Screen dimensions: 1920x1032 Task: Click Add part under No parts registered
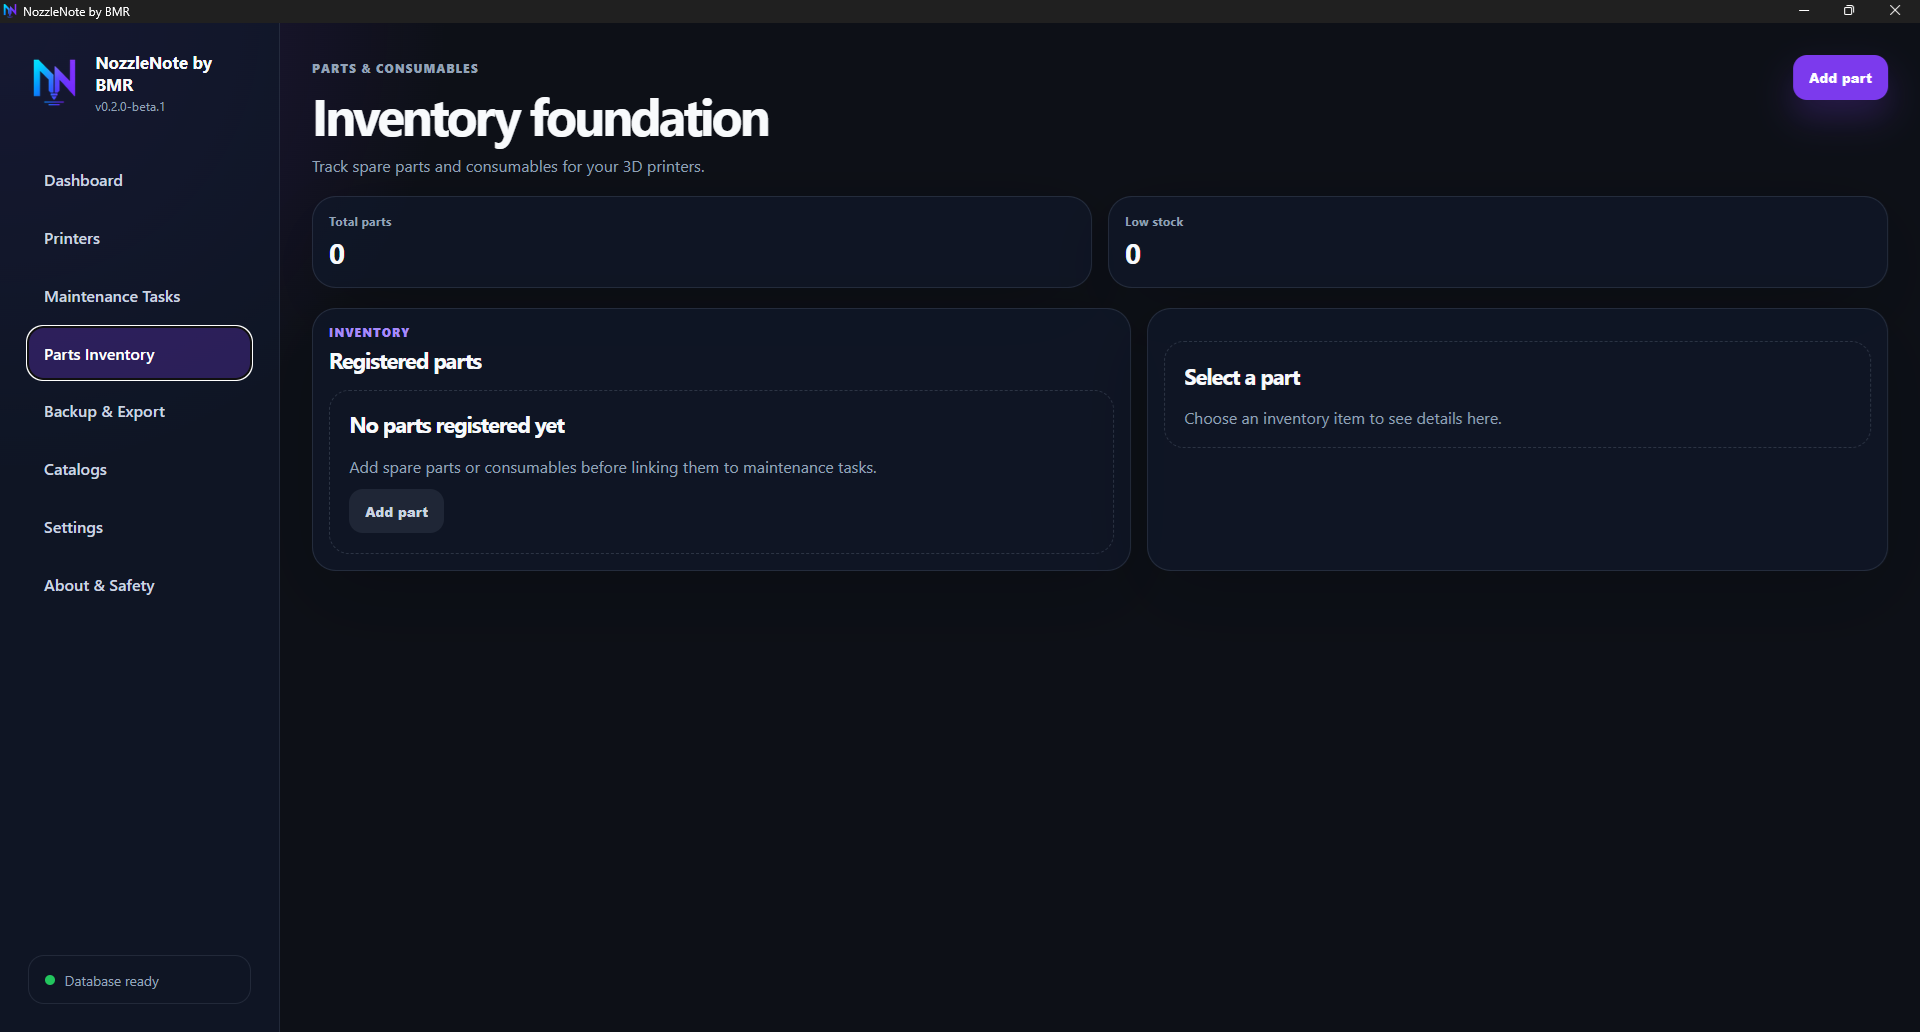click(396, 511)
